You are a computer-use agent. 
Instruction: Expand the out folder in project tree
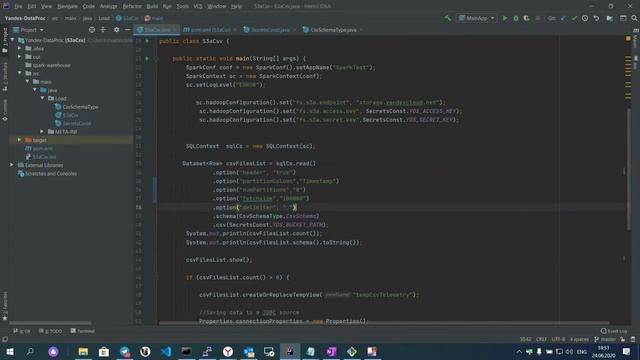click(x=20, y=57)
